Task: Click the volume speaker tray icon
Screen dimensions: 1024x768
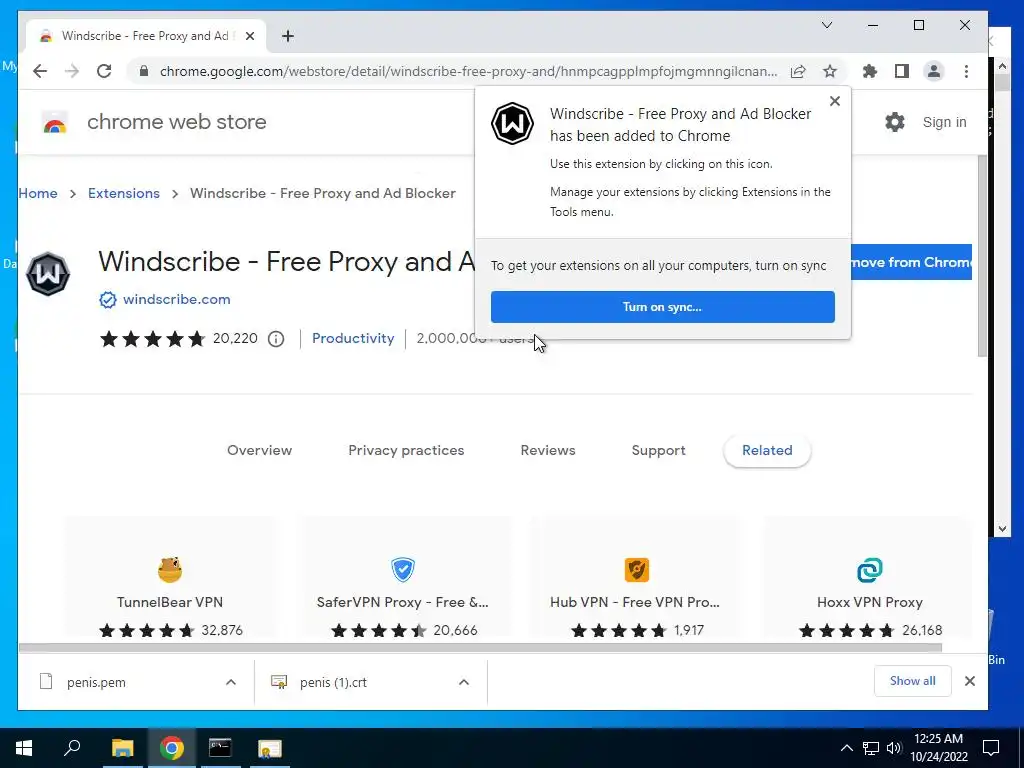Action: tap(894, 748)
